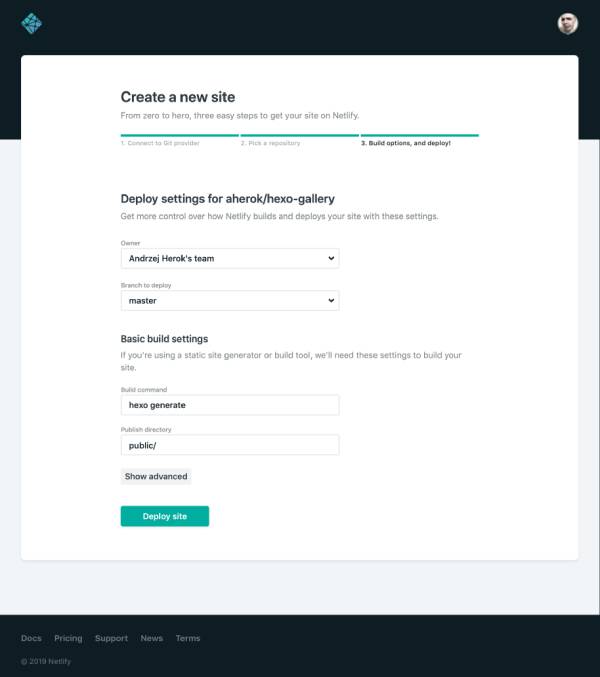600x677 pixels.
Task: Select step 3 Build options, and deploy
Action: (406, 143)
